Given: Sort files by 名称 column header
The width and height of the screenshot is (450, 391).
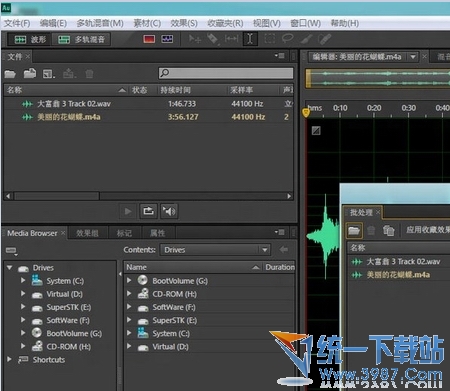Looking at the screenshot, I should (x=66, y=90).
